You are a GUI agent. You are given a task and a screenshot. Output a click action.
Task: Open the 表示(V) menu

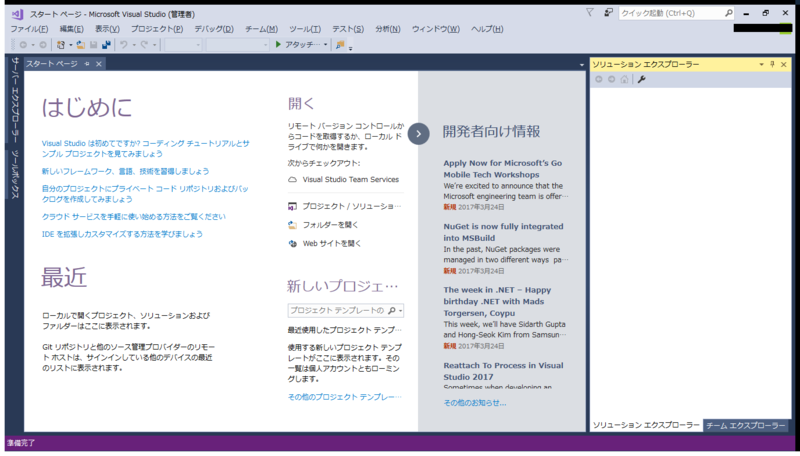(107, 29)
